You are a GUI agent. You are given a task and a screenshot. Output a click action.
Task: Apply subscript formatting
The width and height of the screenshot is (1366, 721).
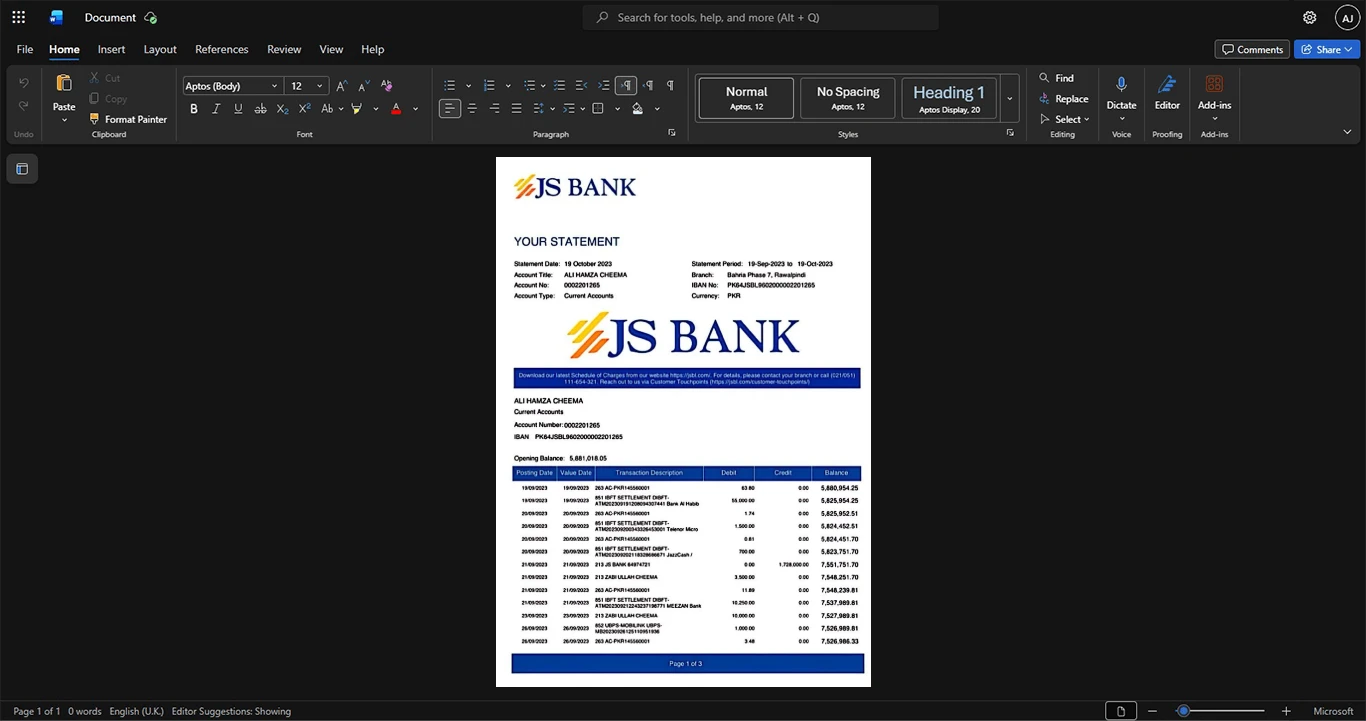click(282, 108)
